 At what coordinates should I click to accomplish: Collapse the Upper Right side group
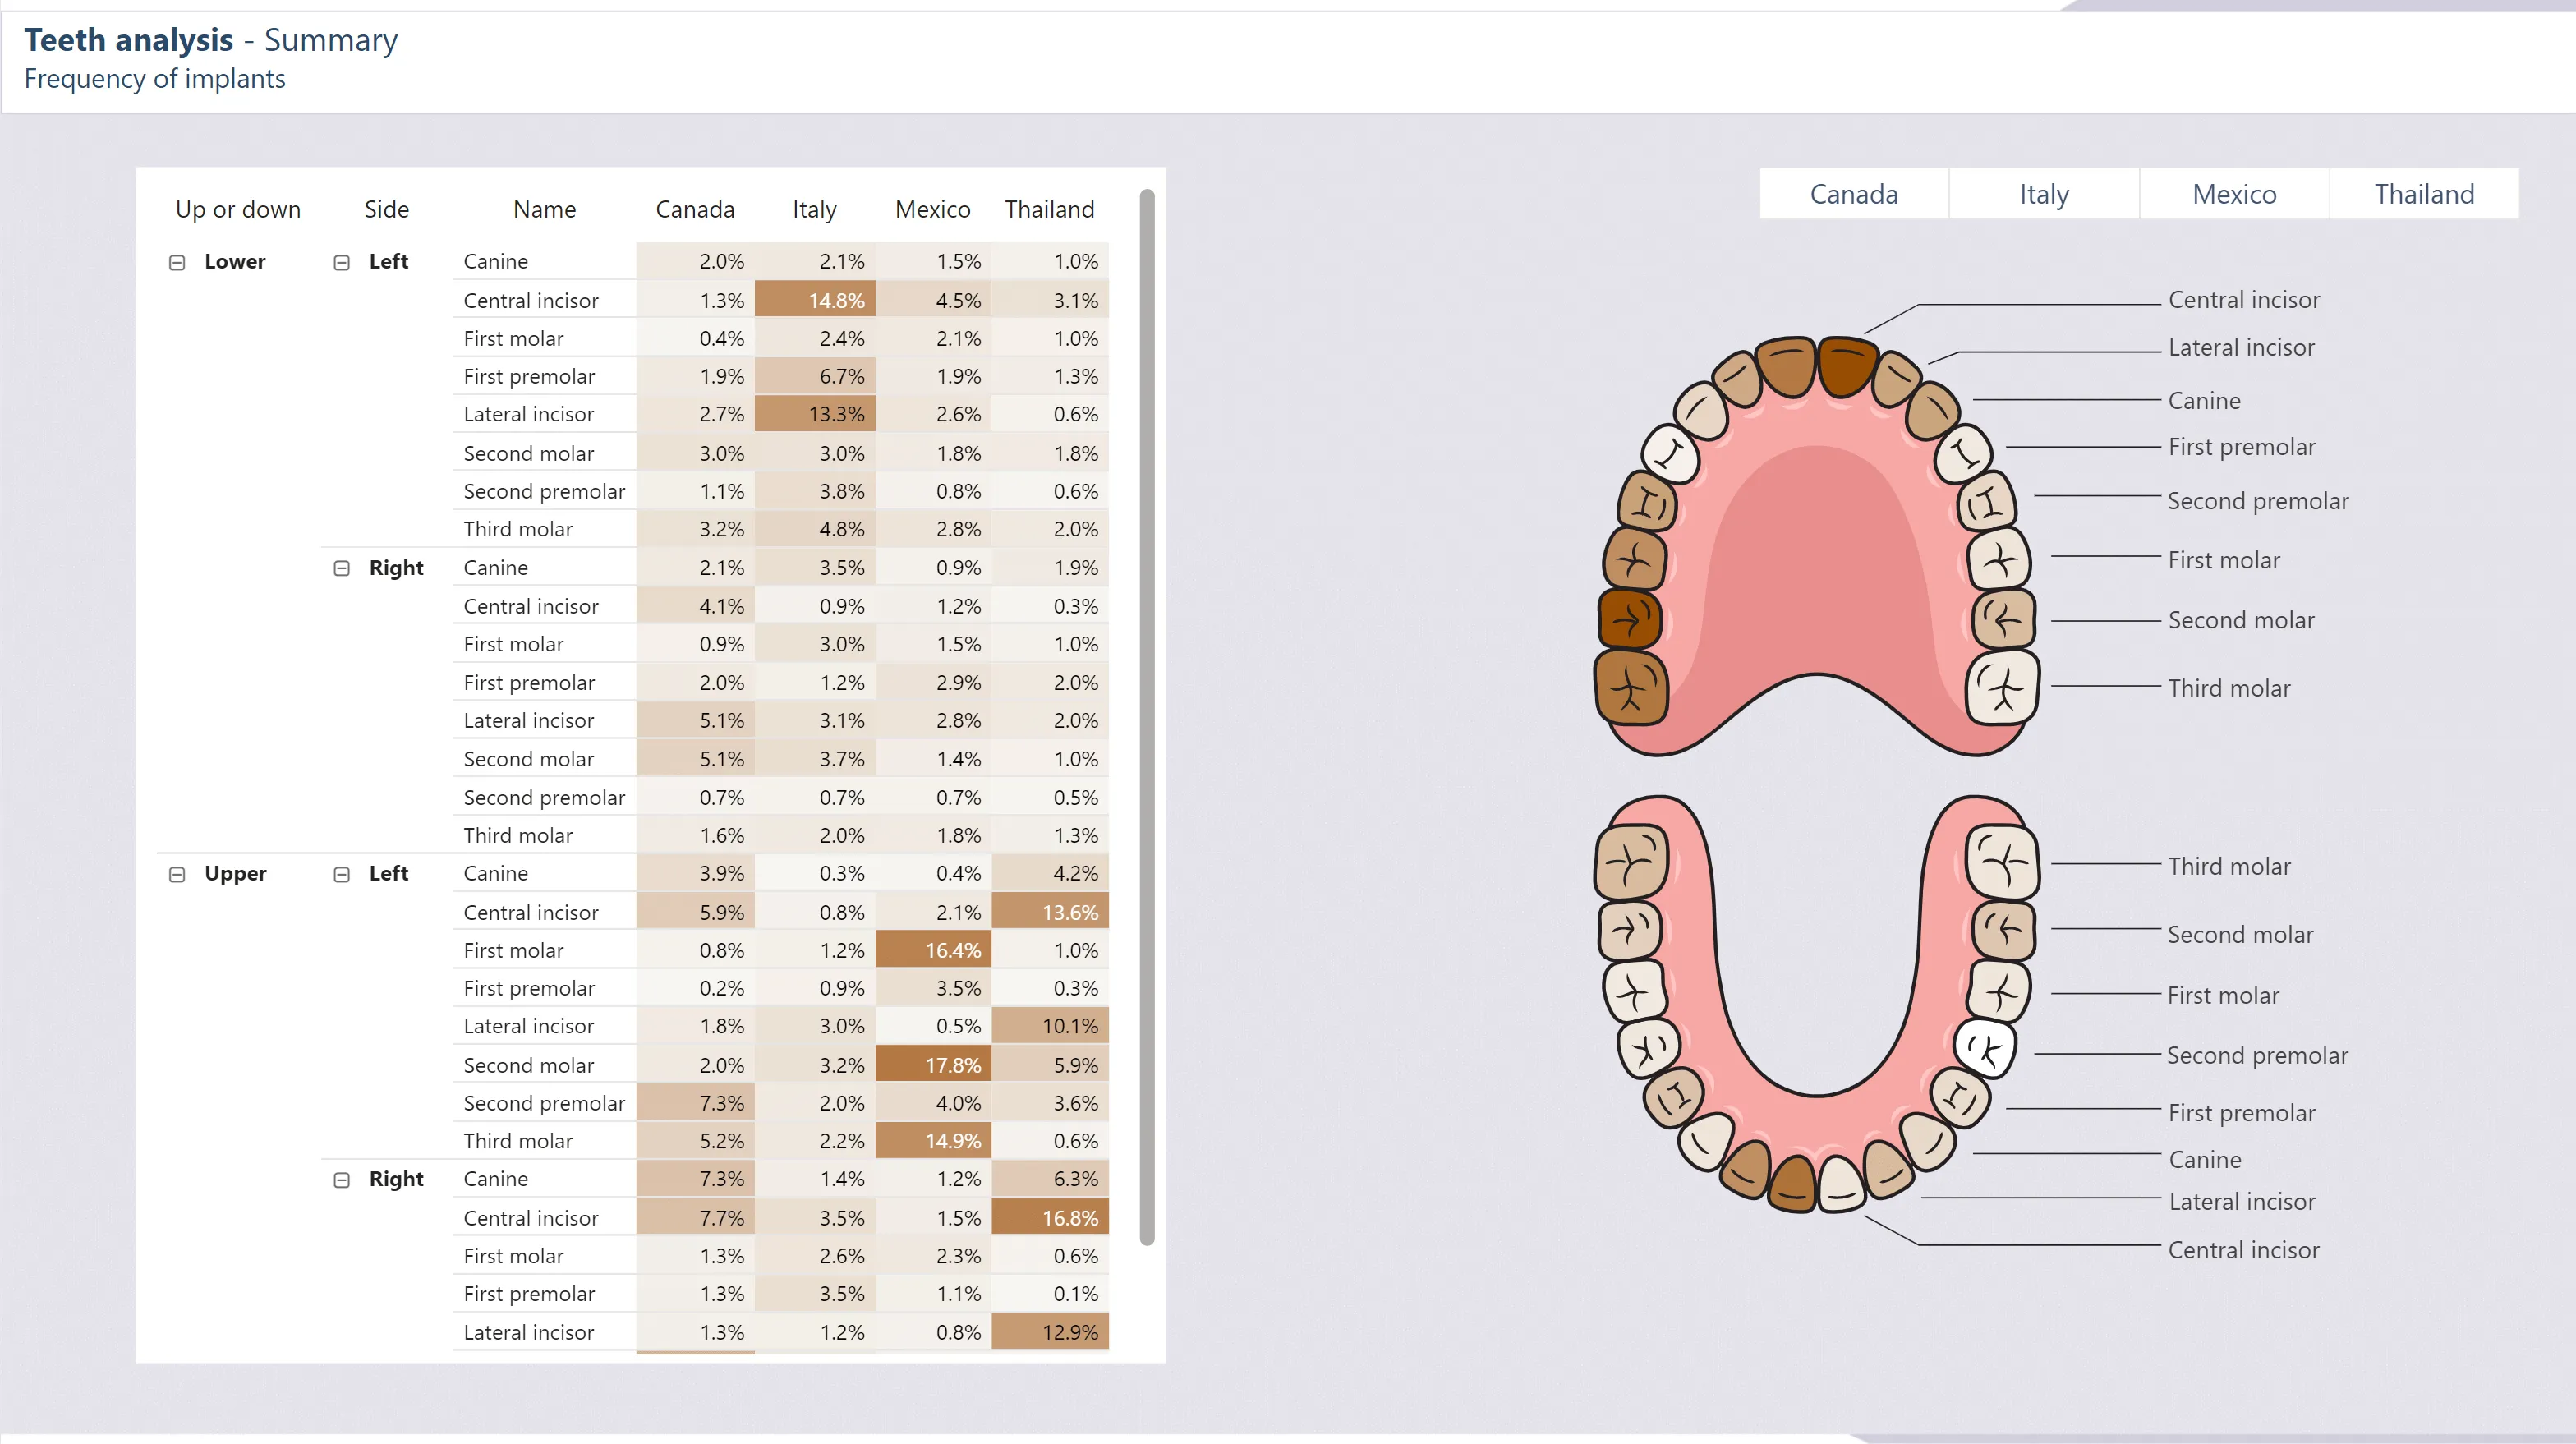pyautogui.click(x=341, y=1180)
